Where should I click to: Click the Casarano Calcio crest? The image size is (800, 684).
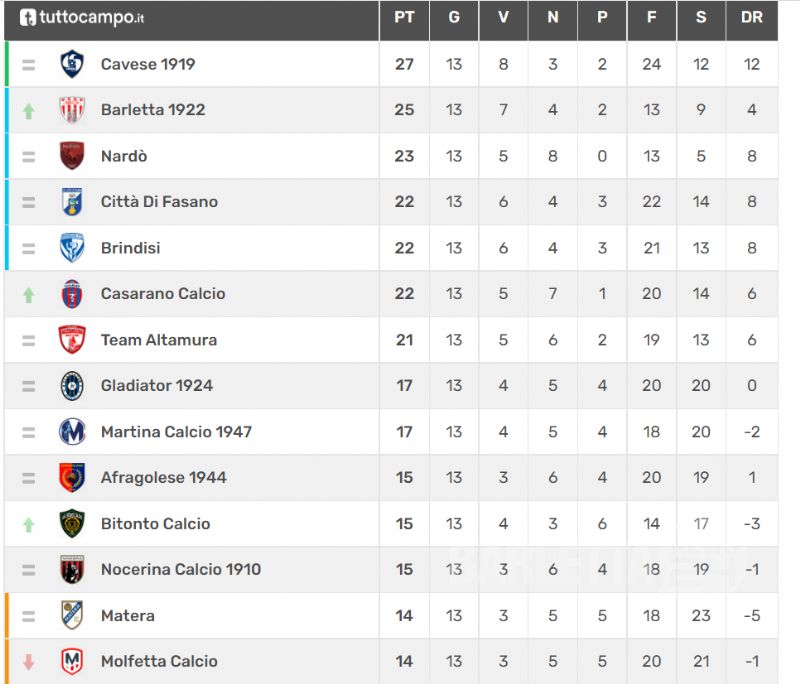point(72,294)
